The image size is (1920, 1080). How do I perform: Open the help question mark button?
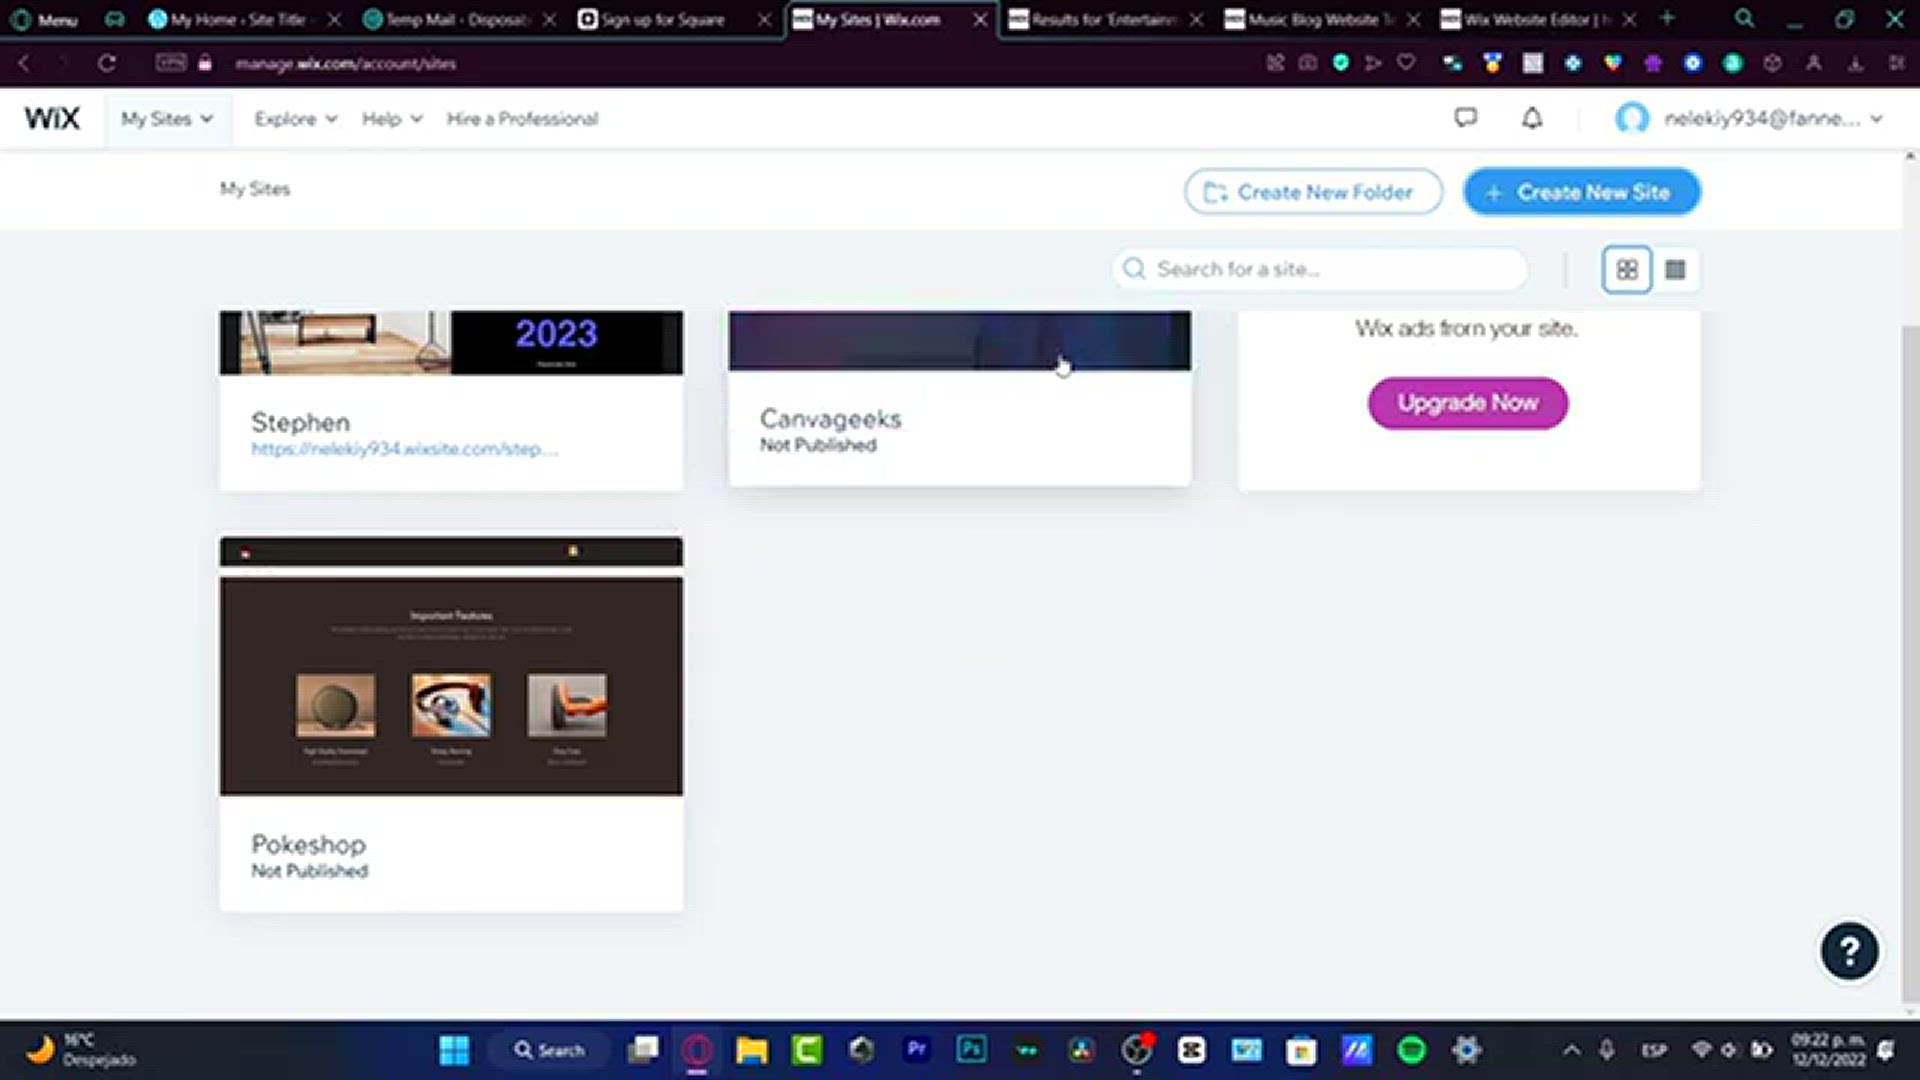pyautogui.click(x=1849, y=950)
